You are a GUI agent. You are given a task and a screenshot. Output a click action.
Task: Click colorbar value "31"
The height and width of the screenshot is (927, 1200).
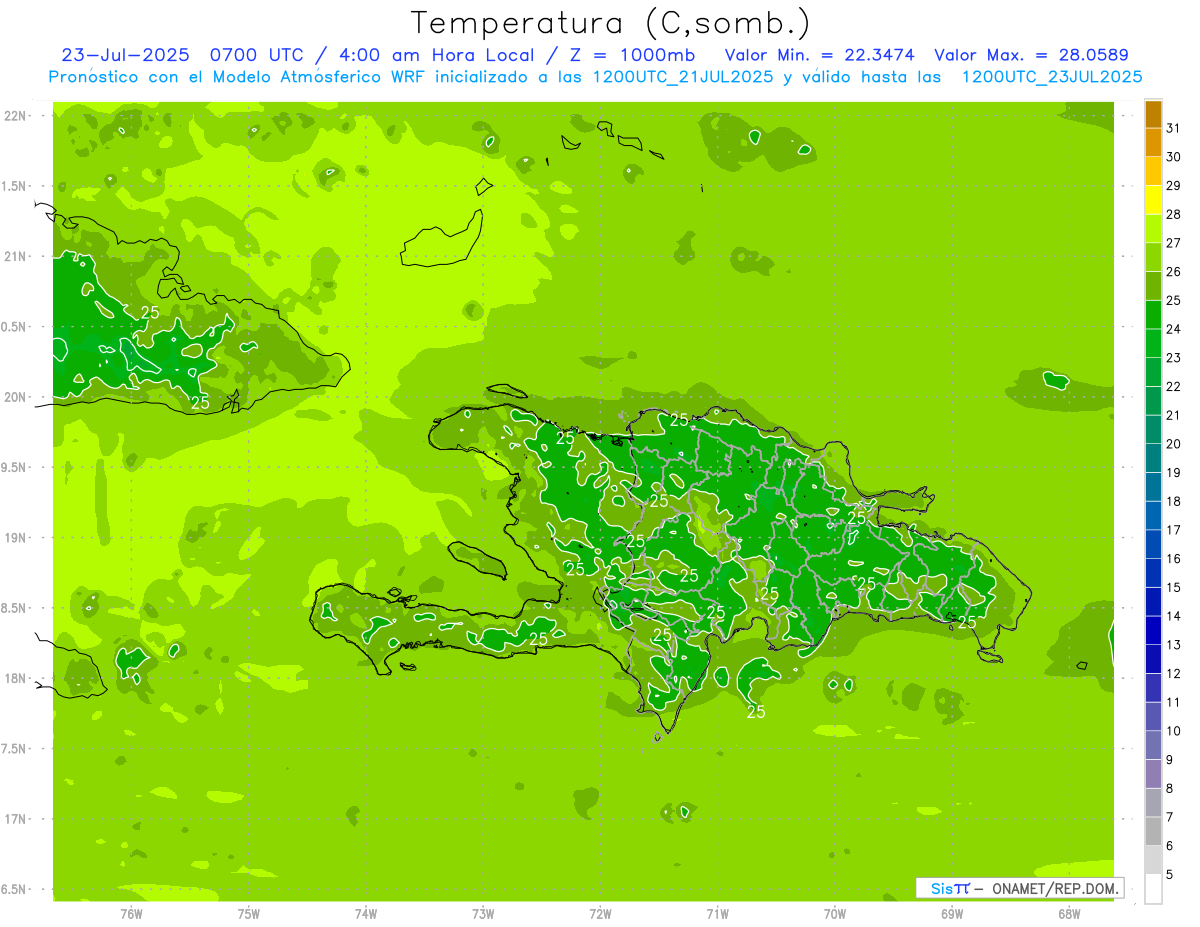pos(1174,128)
